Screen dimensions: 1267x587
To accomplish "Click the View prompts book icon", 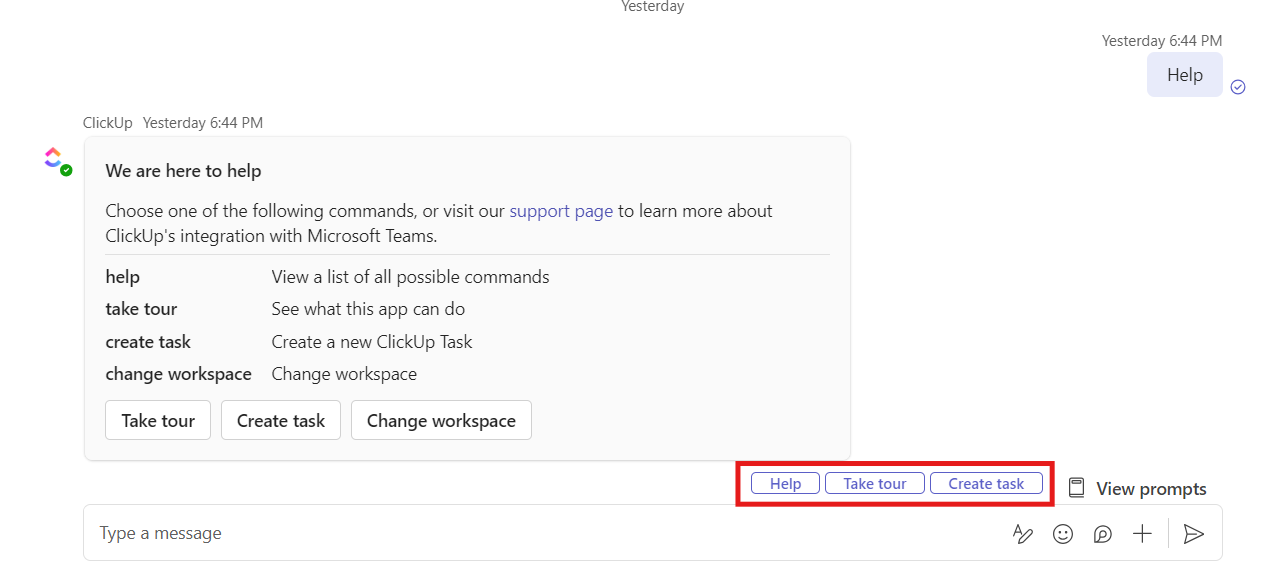I will [1076, 488].
